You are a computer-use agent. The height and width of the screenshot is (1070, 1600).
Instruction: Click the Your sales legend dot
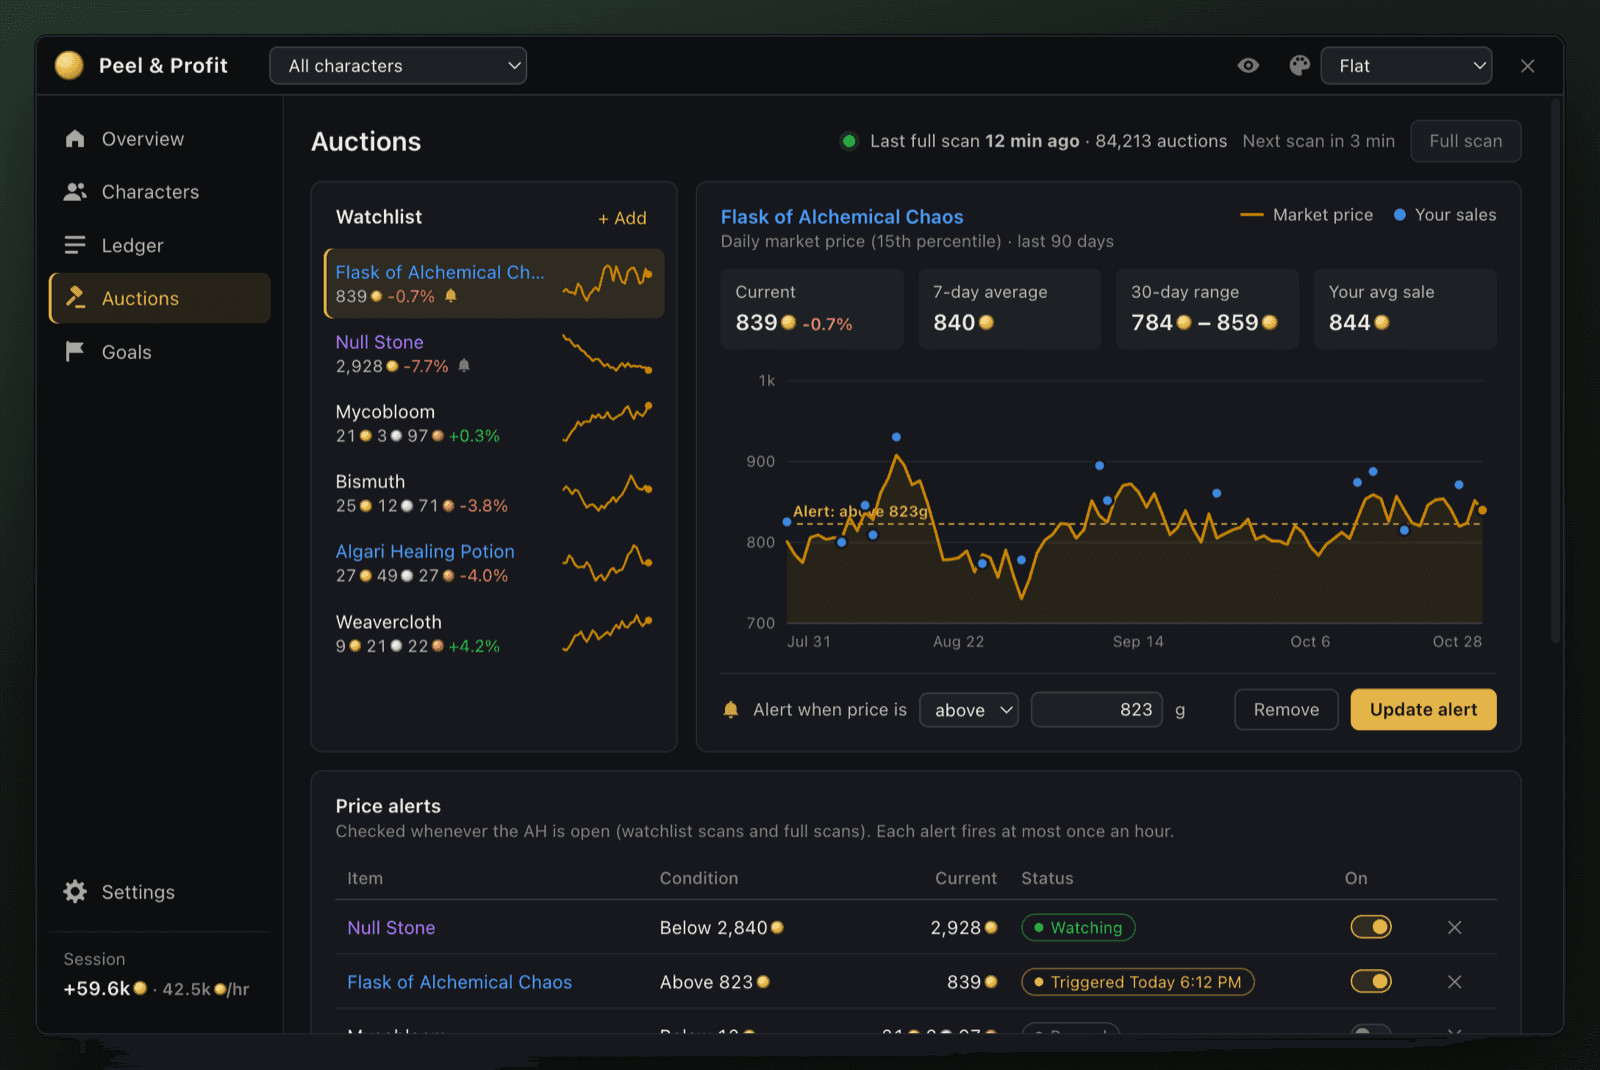click(x=1400, y=215)
